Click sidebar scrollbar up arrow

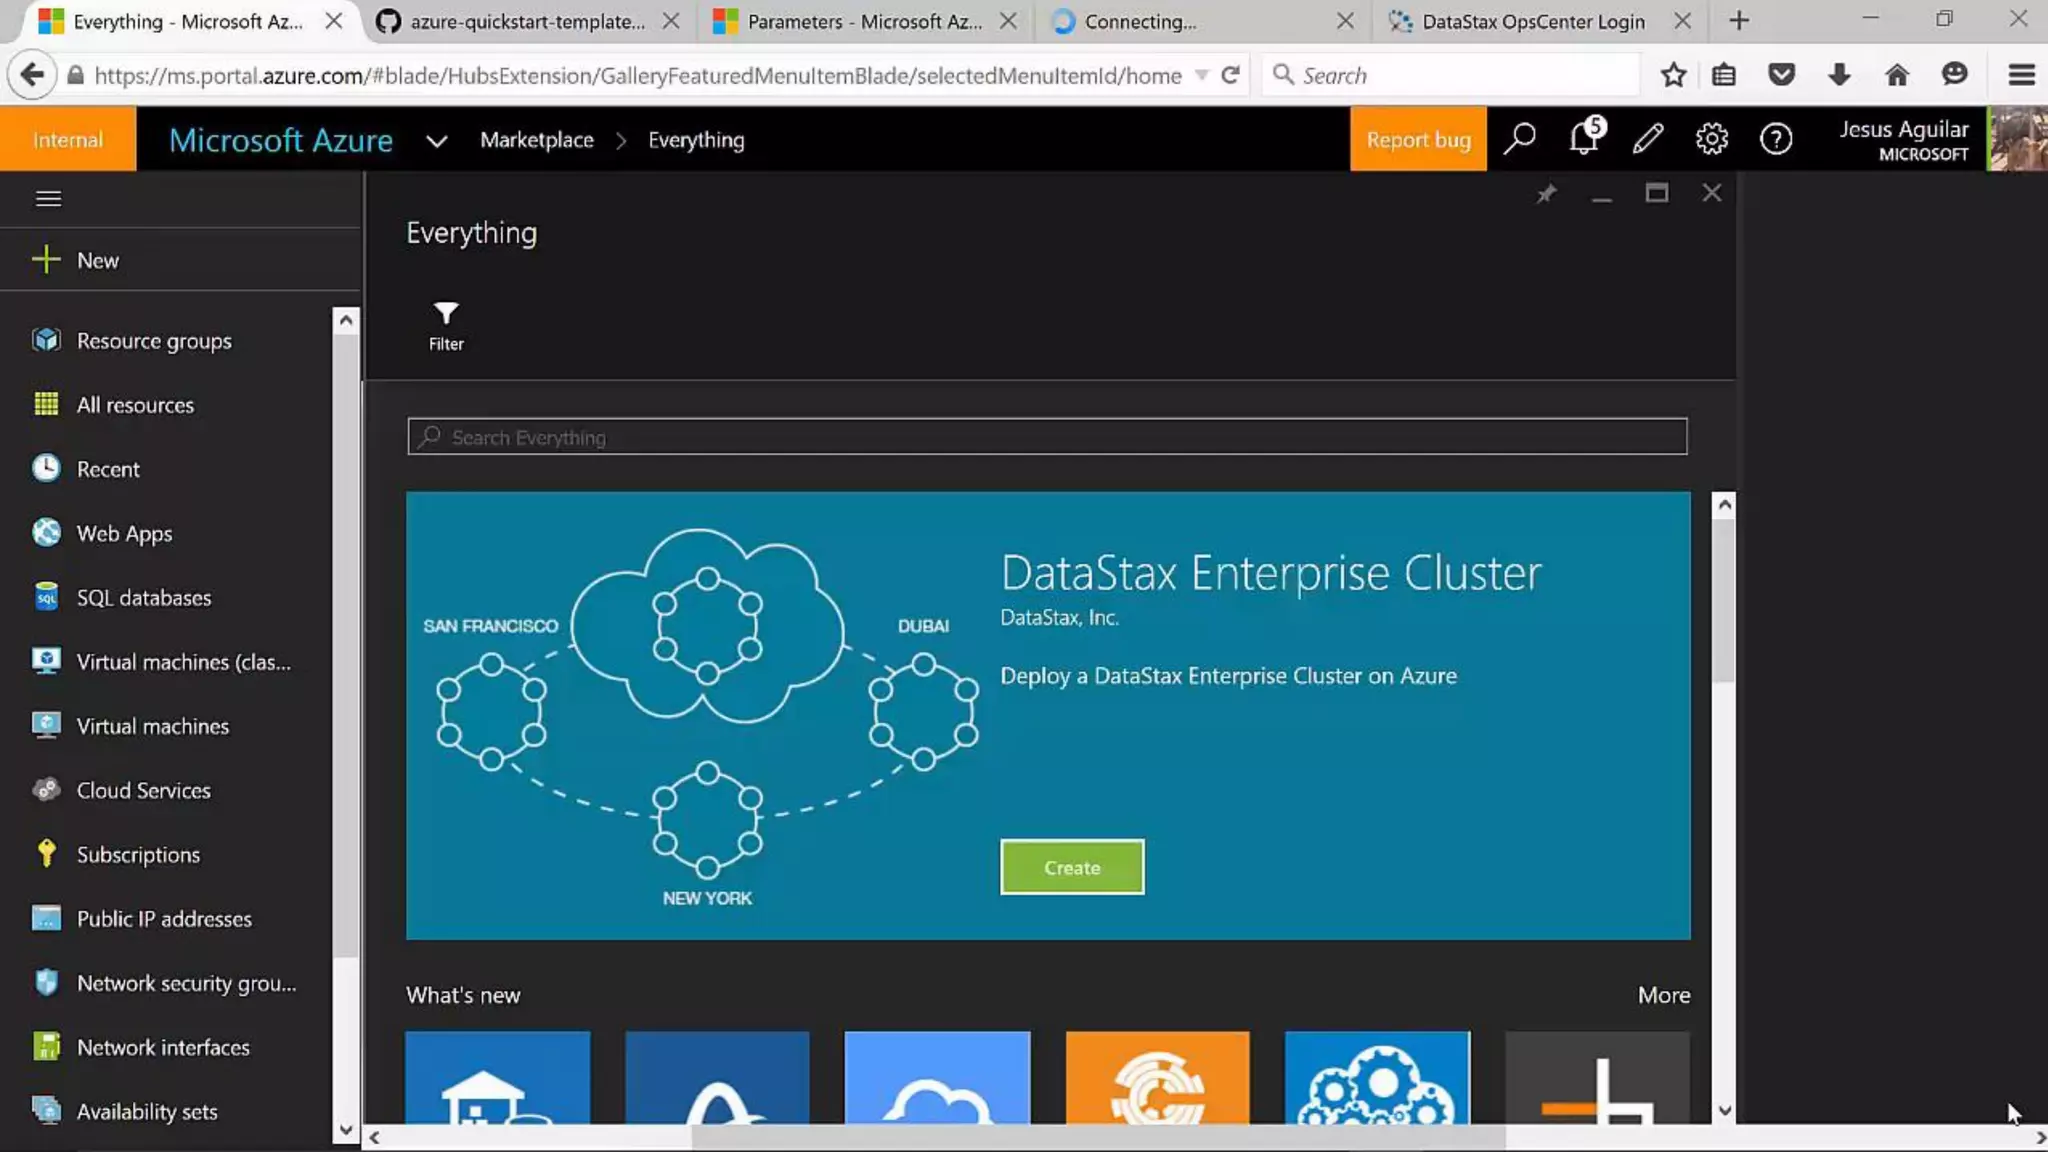click(345, 320)
